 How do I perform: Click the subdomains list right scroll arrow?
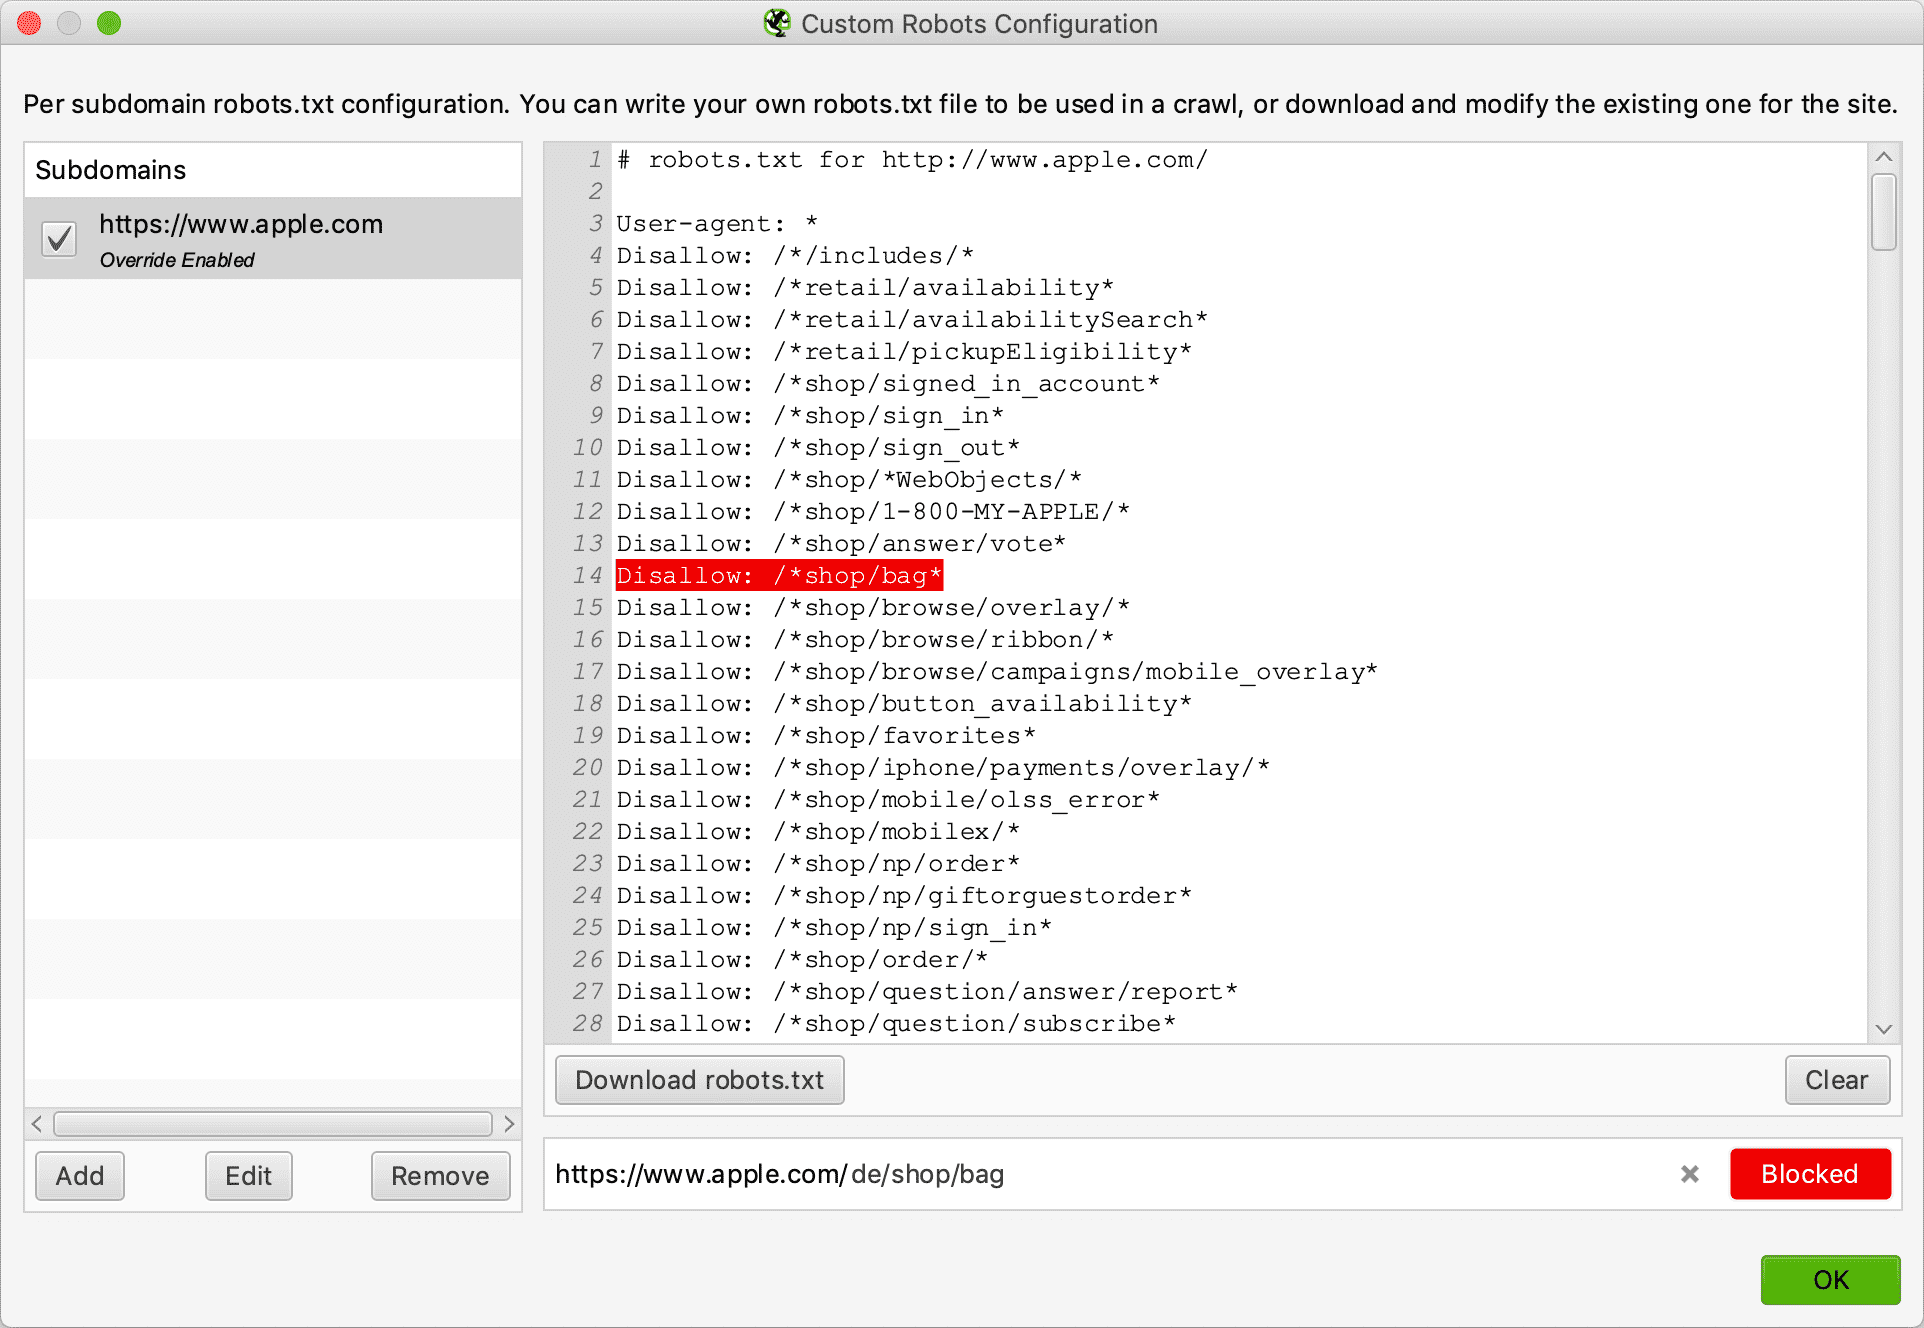[x=509, y=1123]
